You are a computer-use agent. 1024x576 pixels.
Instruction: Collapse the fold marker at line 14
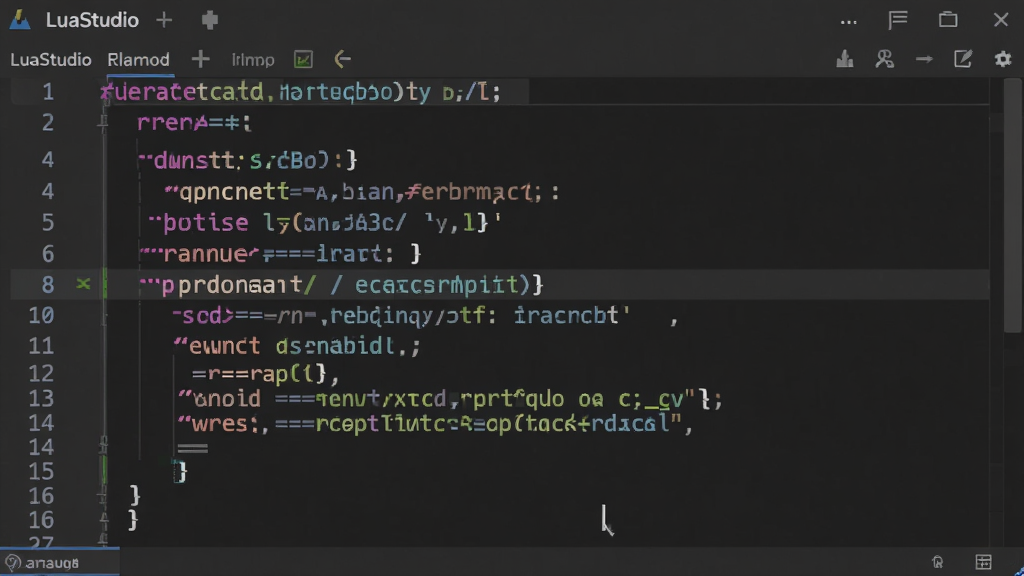(103, 447)
